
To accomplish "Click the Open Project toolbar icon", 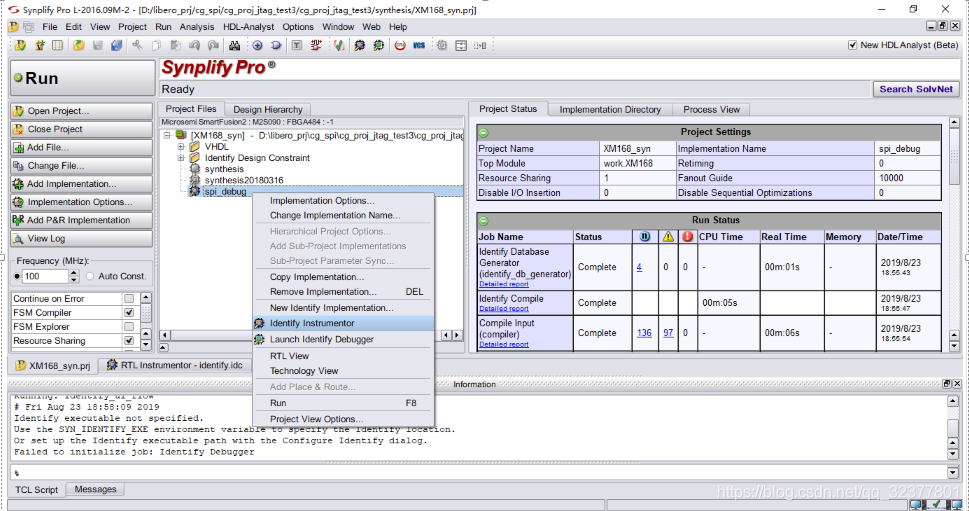I will point(20,45).
